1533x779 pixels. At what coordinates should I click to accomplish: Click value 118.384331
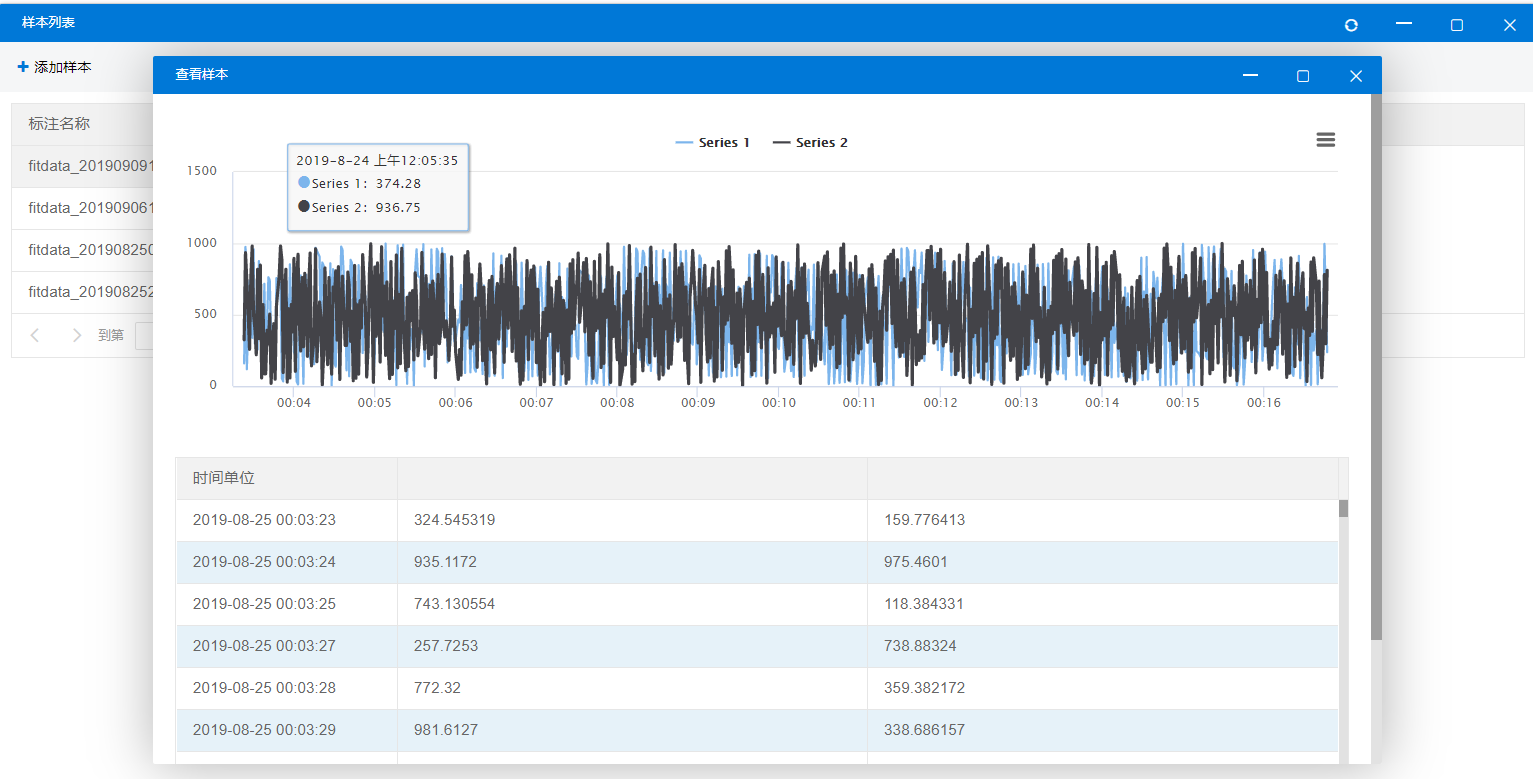925,604
